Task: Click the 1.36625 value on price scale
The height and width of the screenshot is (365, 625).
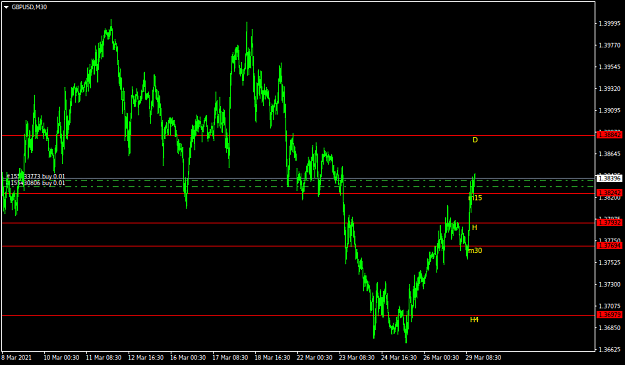Action: tap(609, 349)
